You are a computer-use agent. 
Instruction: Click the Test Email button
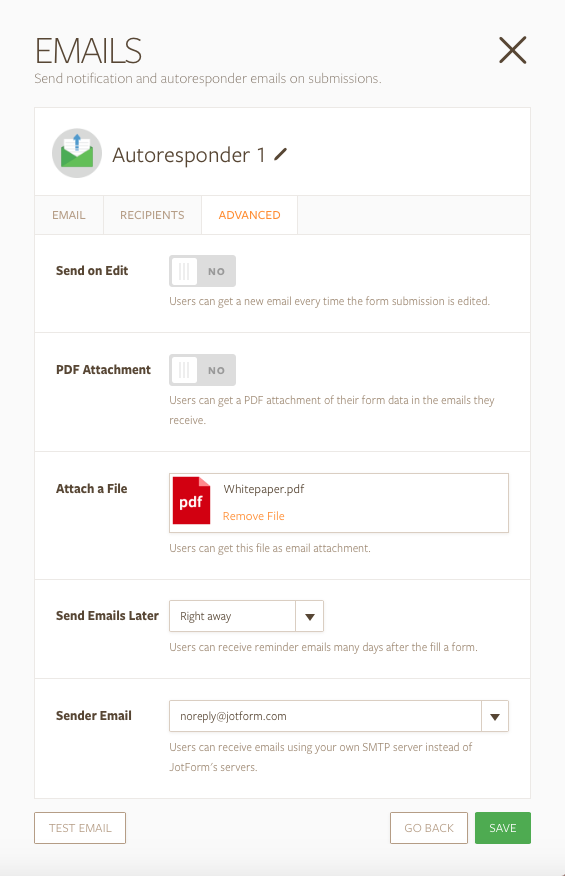80,828
